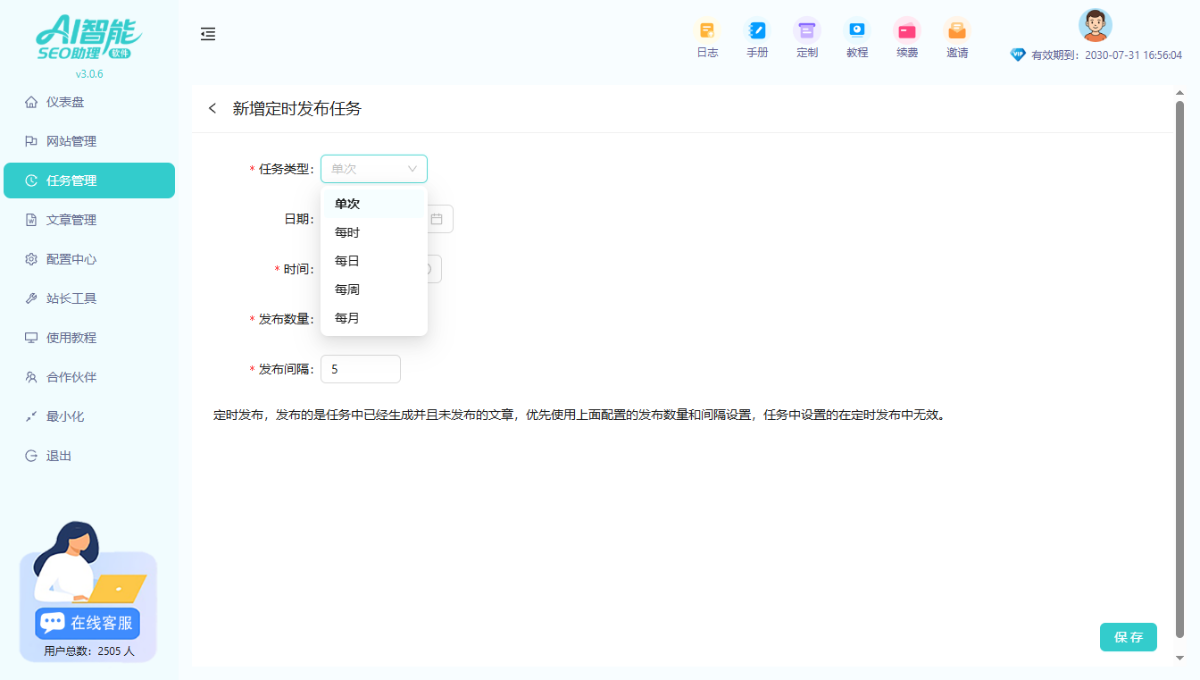Select 任务管理 in the sidebar

click(x=89, y=180)
